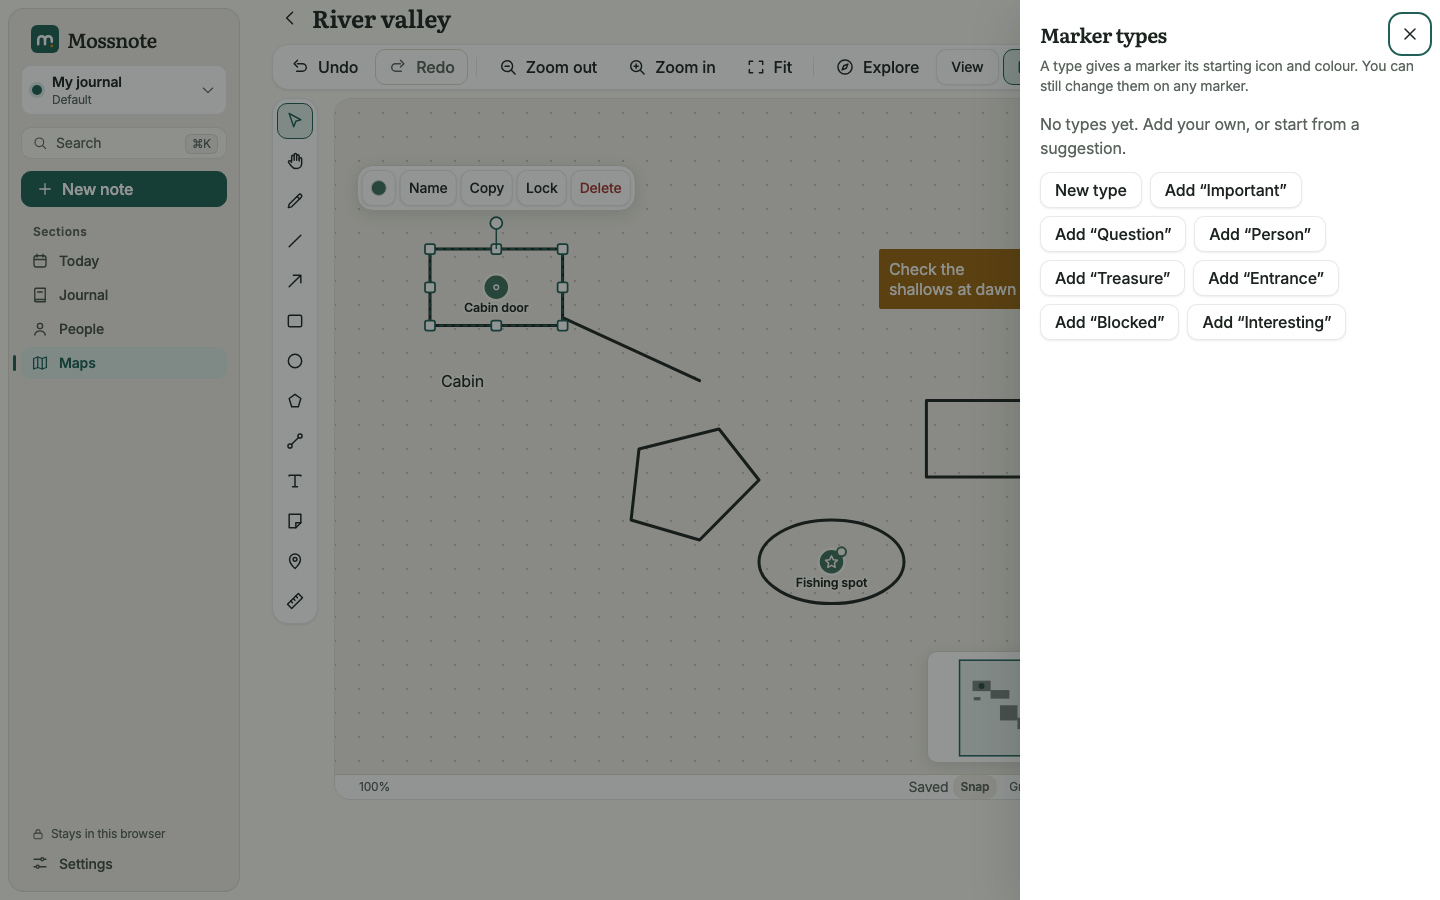This screenshot has width=1440, height=900.
Task: Select the map marker pin tool
Action: [x=295, y=561]
